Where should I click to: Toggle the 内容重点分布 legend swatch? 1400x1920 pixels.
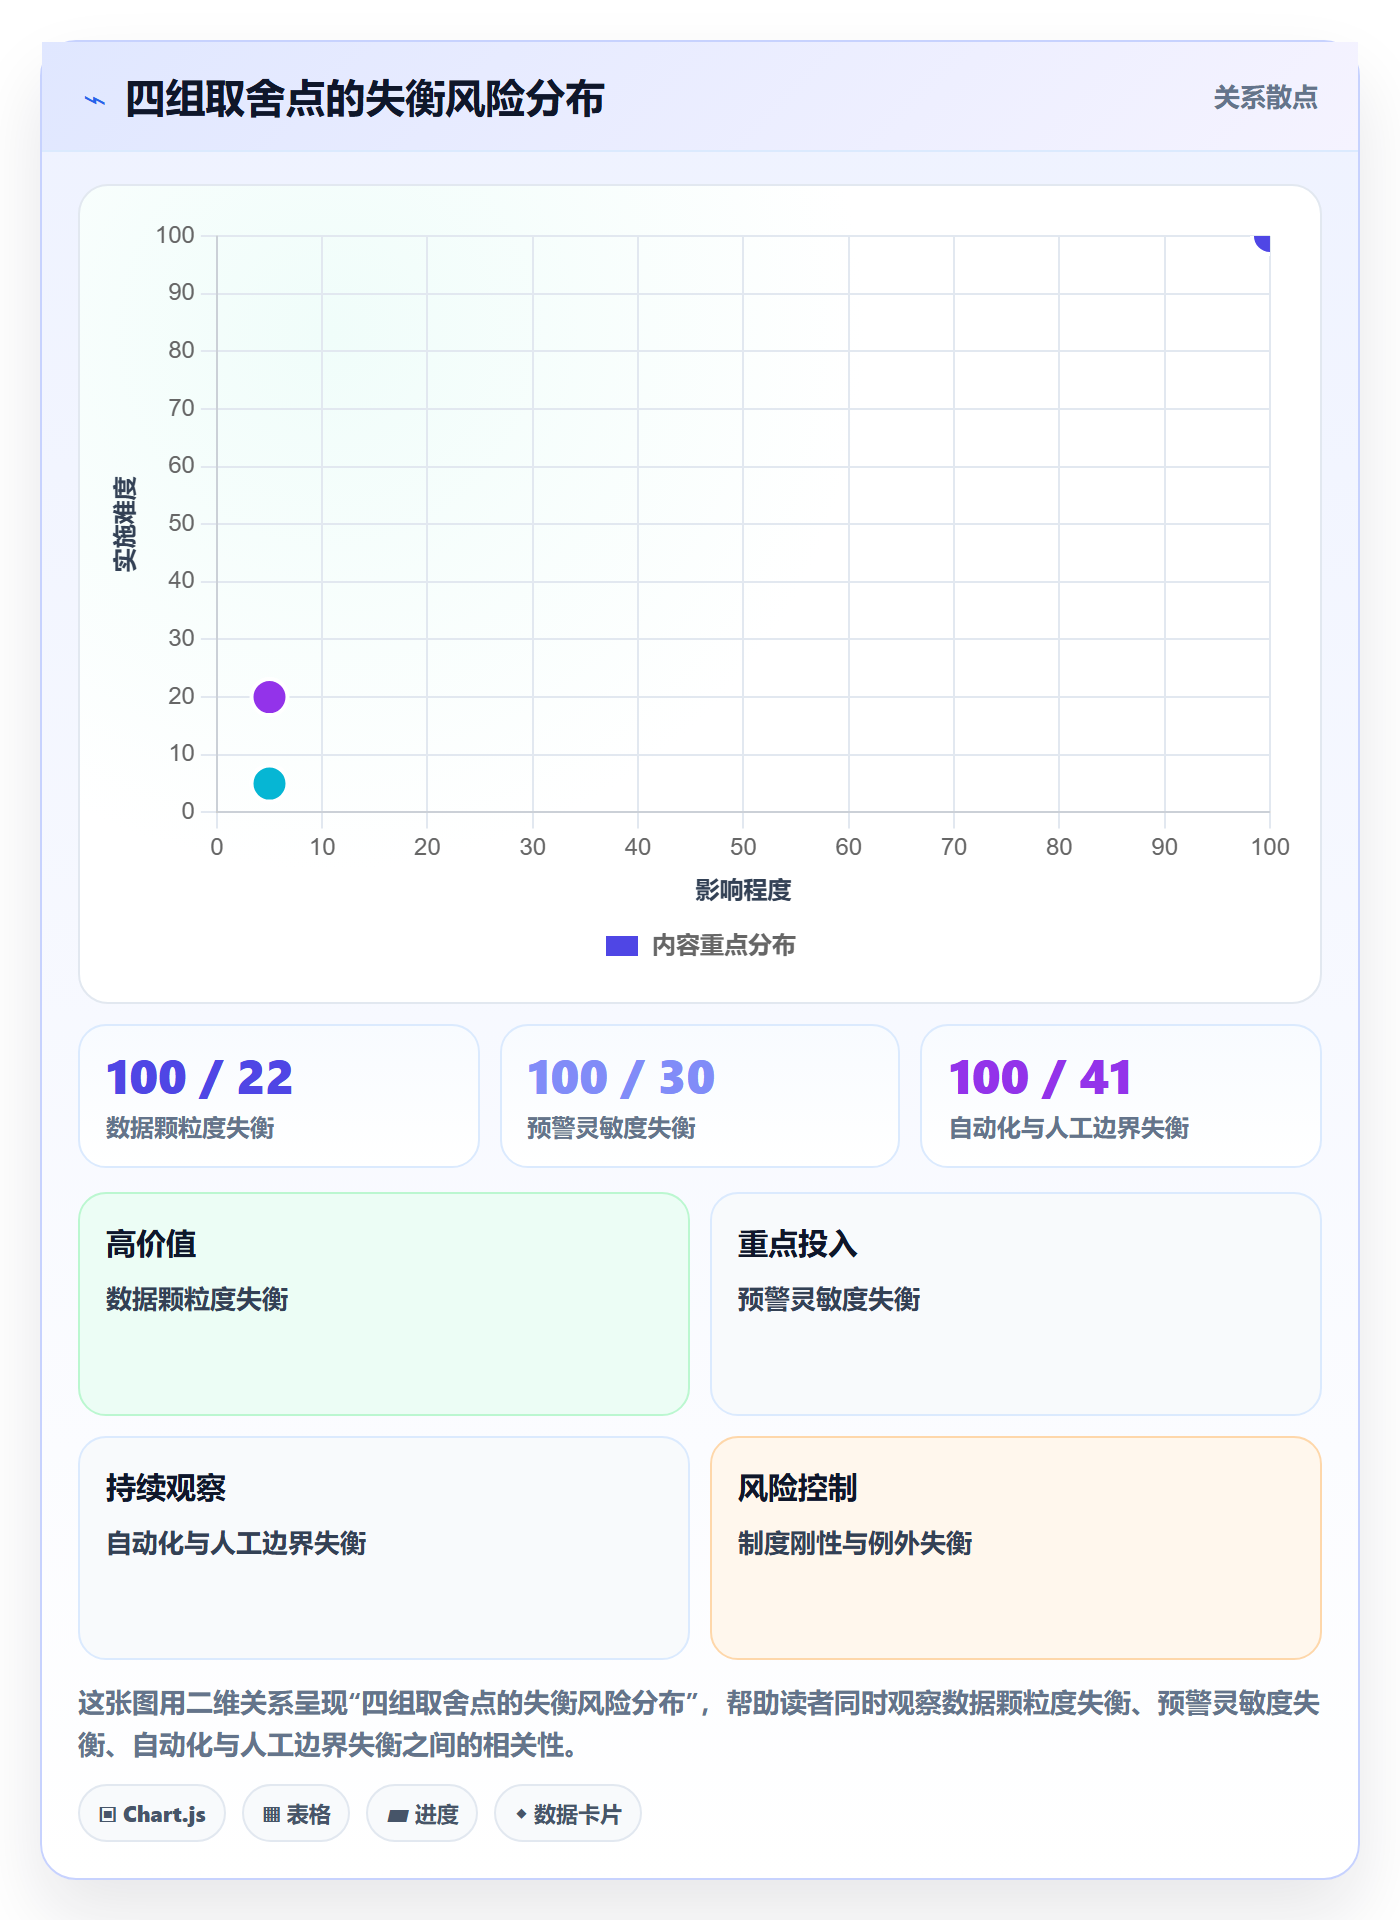pos(621,946)
